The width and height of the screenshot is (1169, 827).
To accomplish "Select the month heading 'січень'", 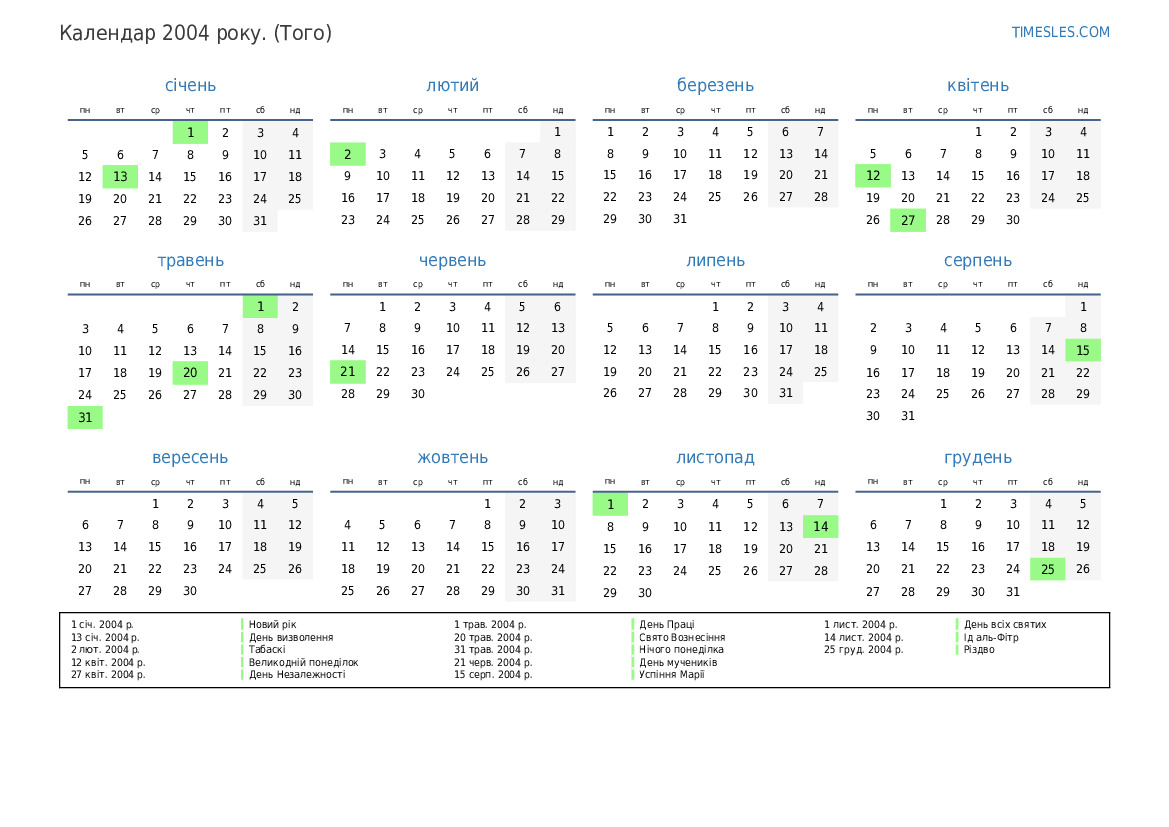I will tap(190, 85).
